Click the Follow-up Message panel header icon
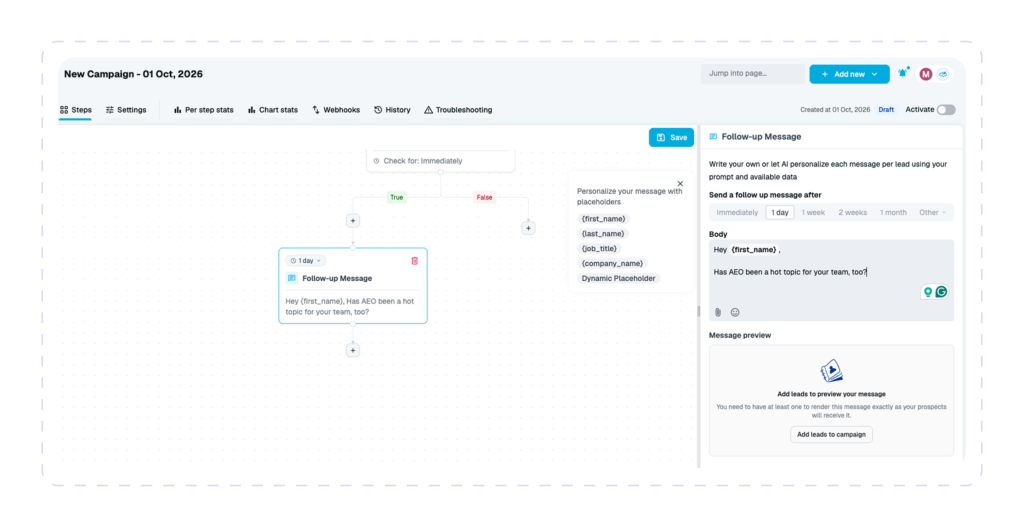Viewport: 1024px width, 527px height. coord(713,137)
